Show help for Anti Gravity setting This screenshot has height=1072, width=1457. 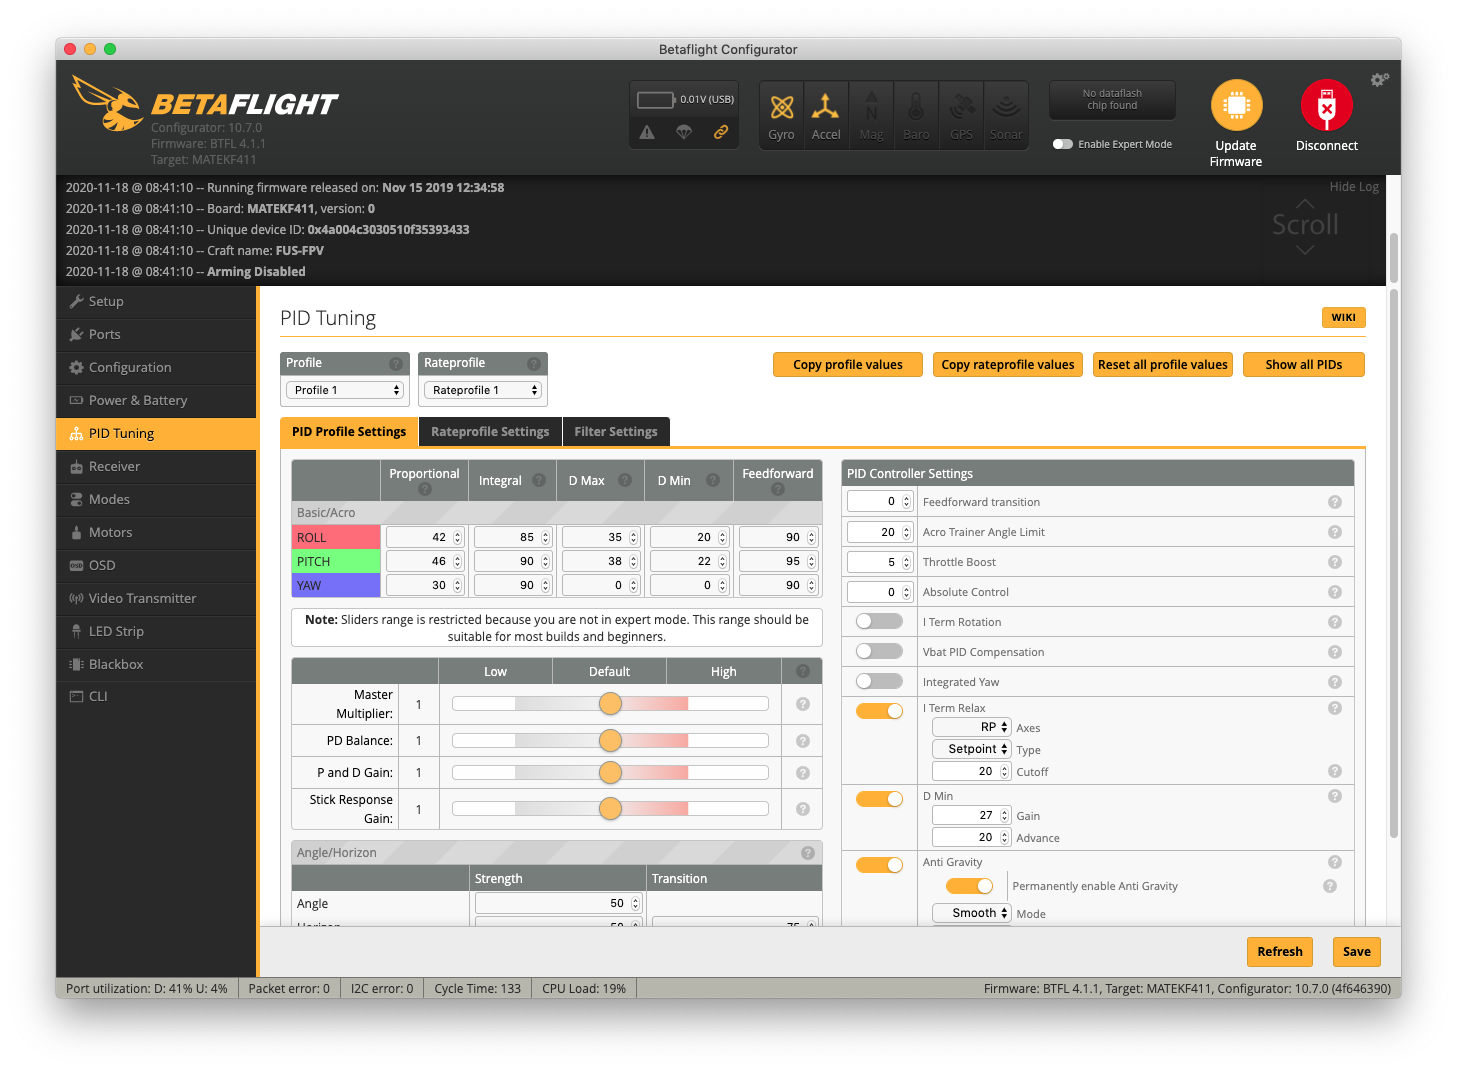pyautogui.click(x=1334, y=862)
